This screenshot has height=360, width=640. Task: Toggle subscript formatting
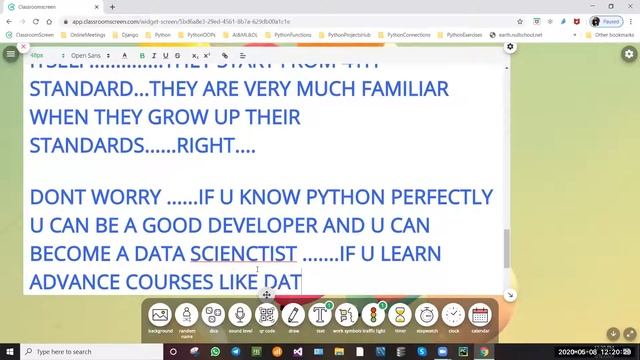click(195, 56)
